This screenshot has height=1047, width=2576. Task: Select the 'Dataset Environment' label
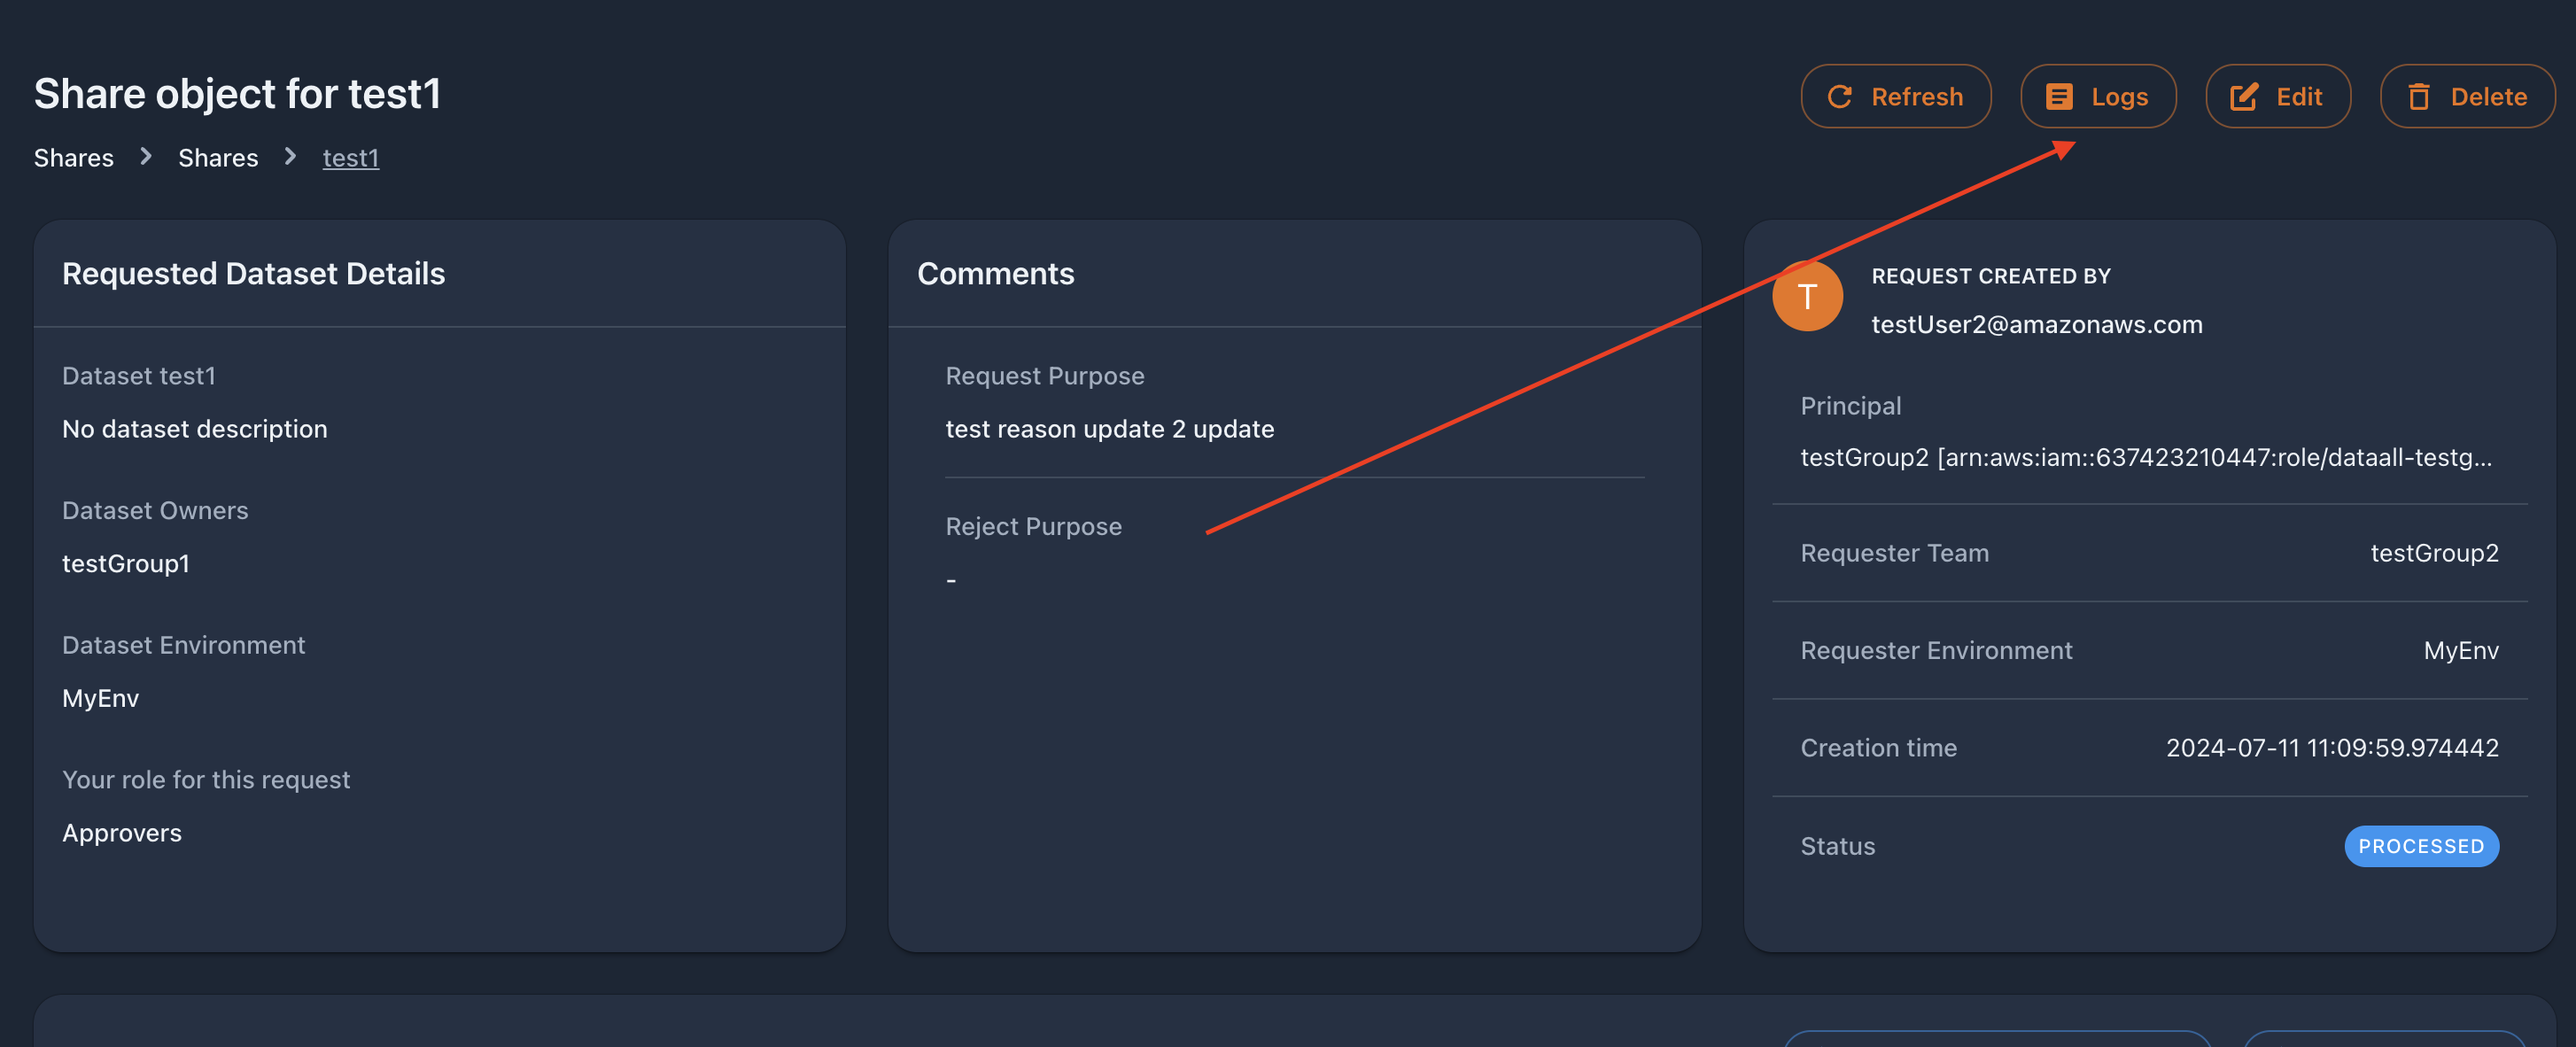(184, 645)
